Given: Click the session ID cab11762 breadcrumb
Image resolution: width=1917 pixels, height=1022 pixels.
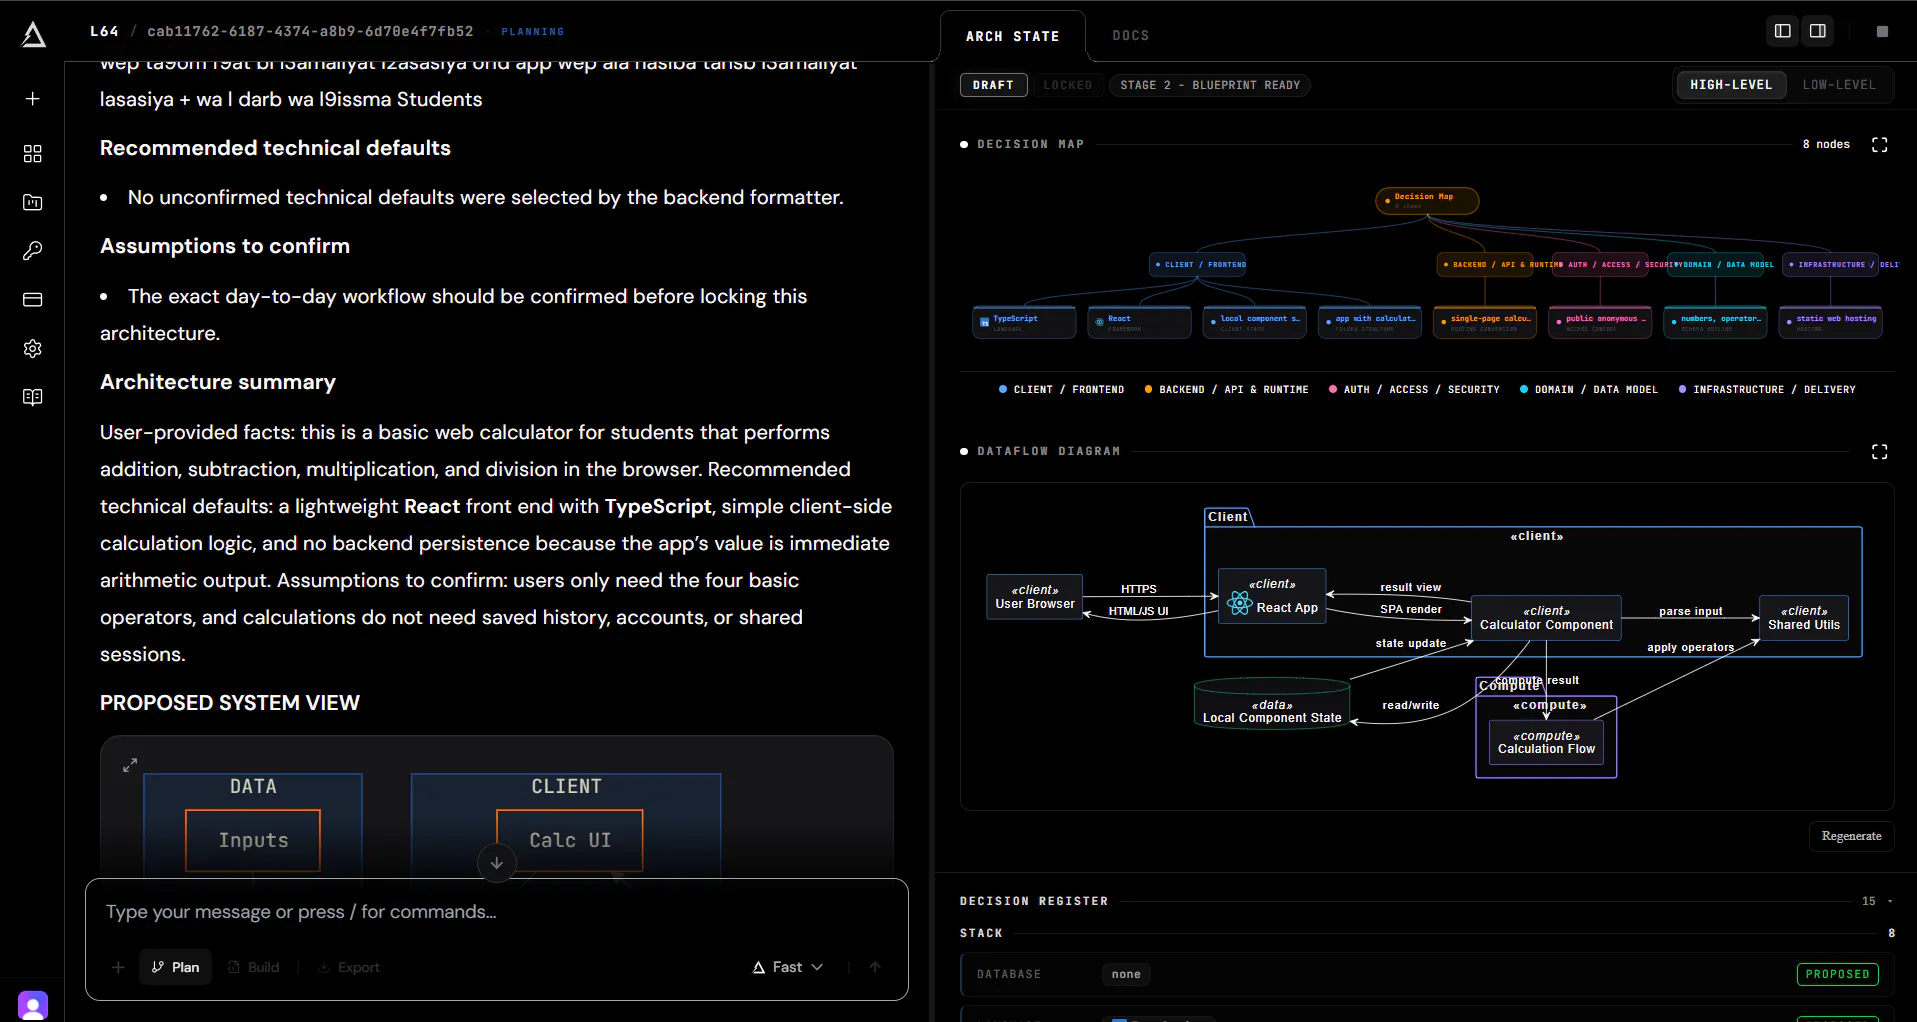Looking at the screenshot, I should (310, 31).
